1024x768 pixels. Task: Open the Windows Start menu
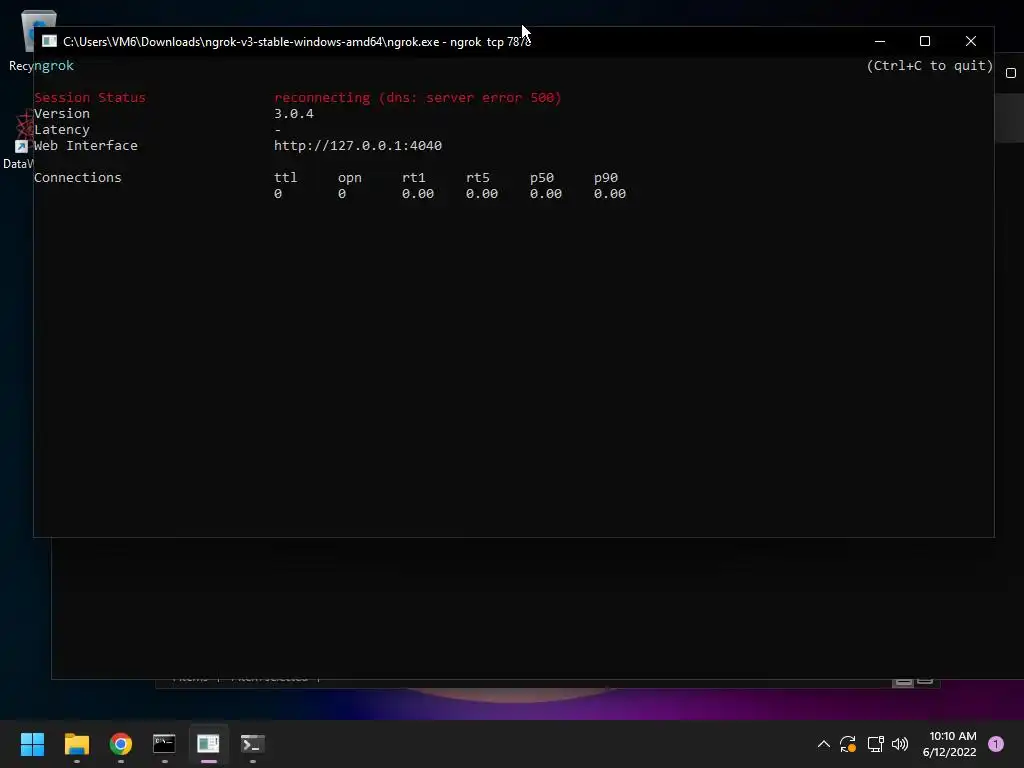click(x=32, y=744)
